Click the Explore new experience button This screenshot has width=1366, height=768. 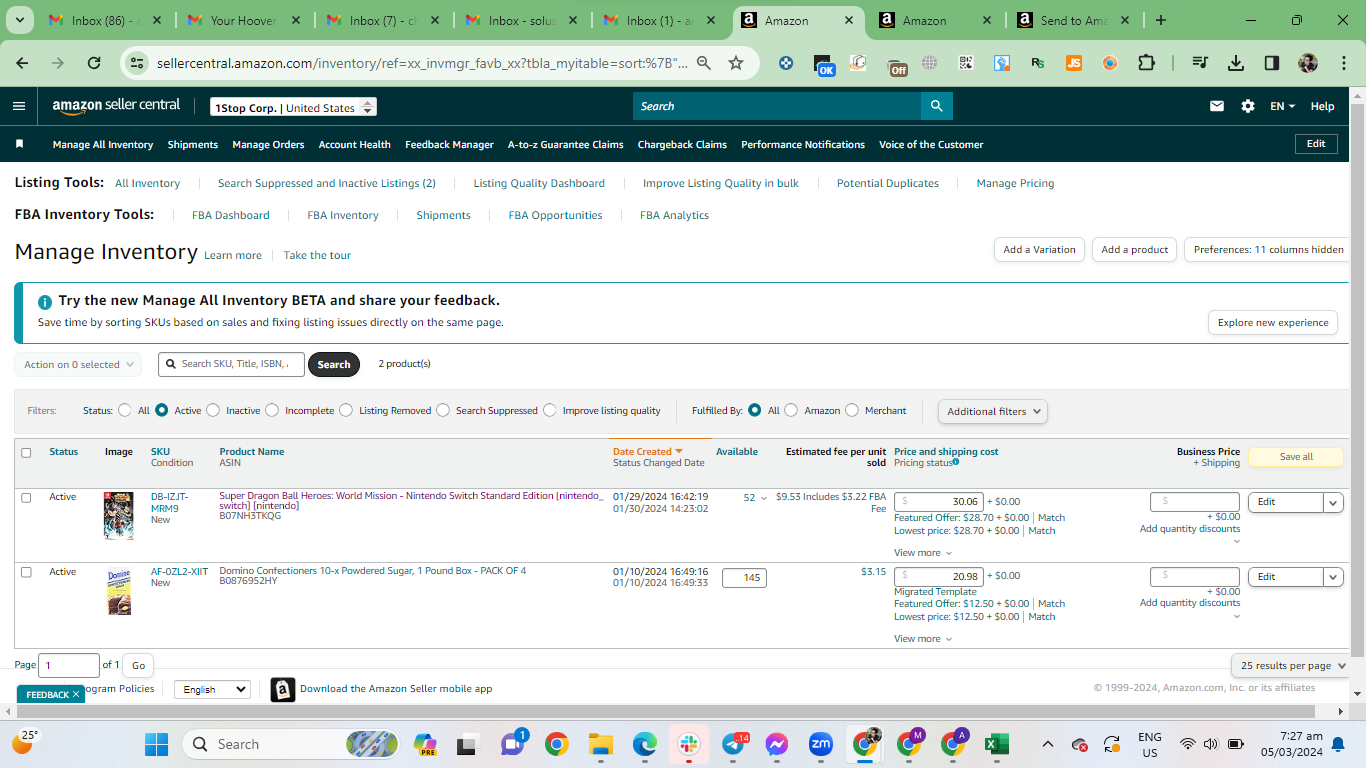(x=1273, y=323)
